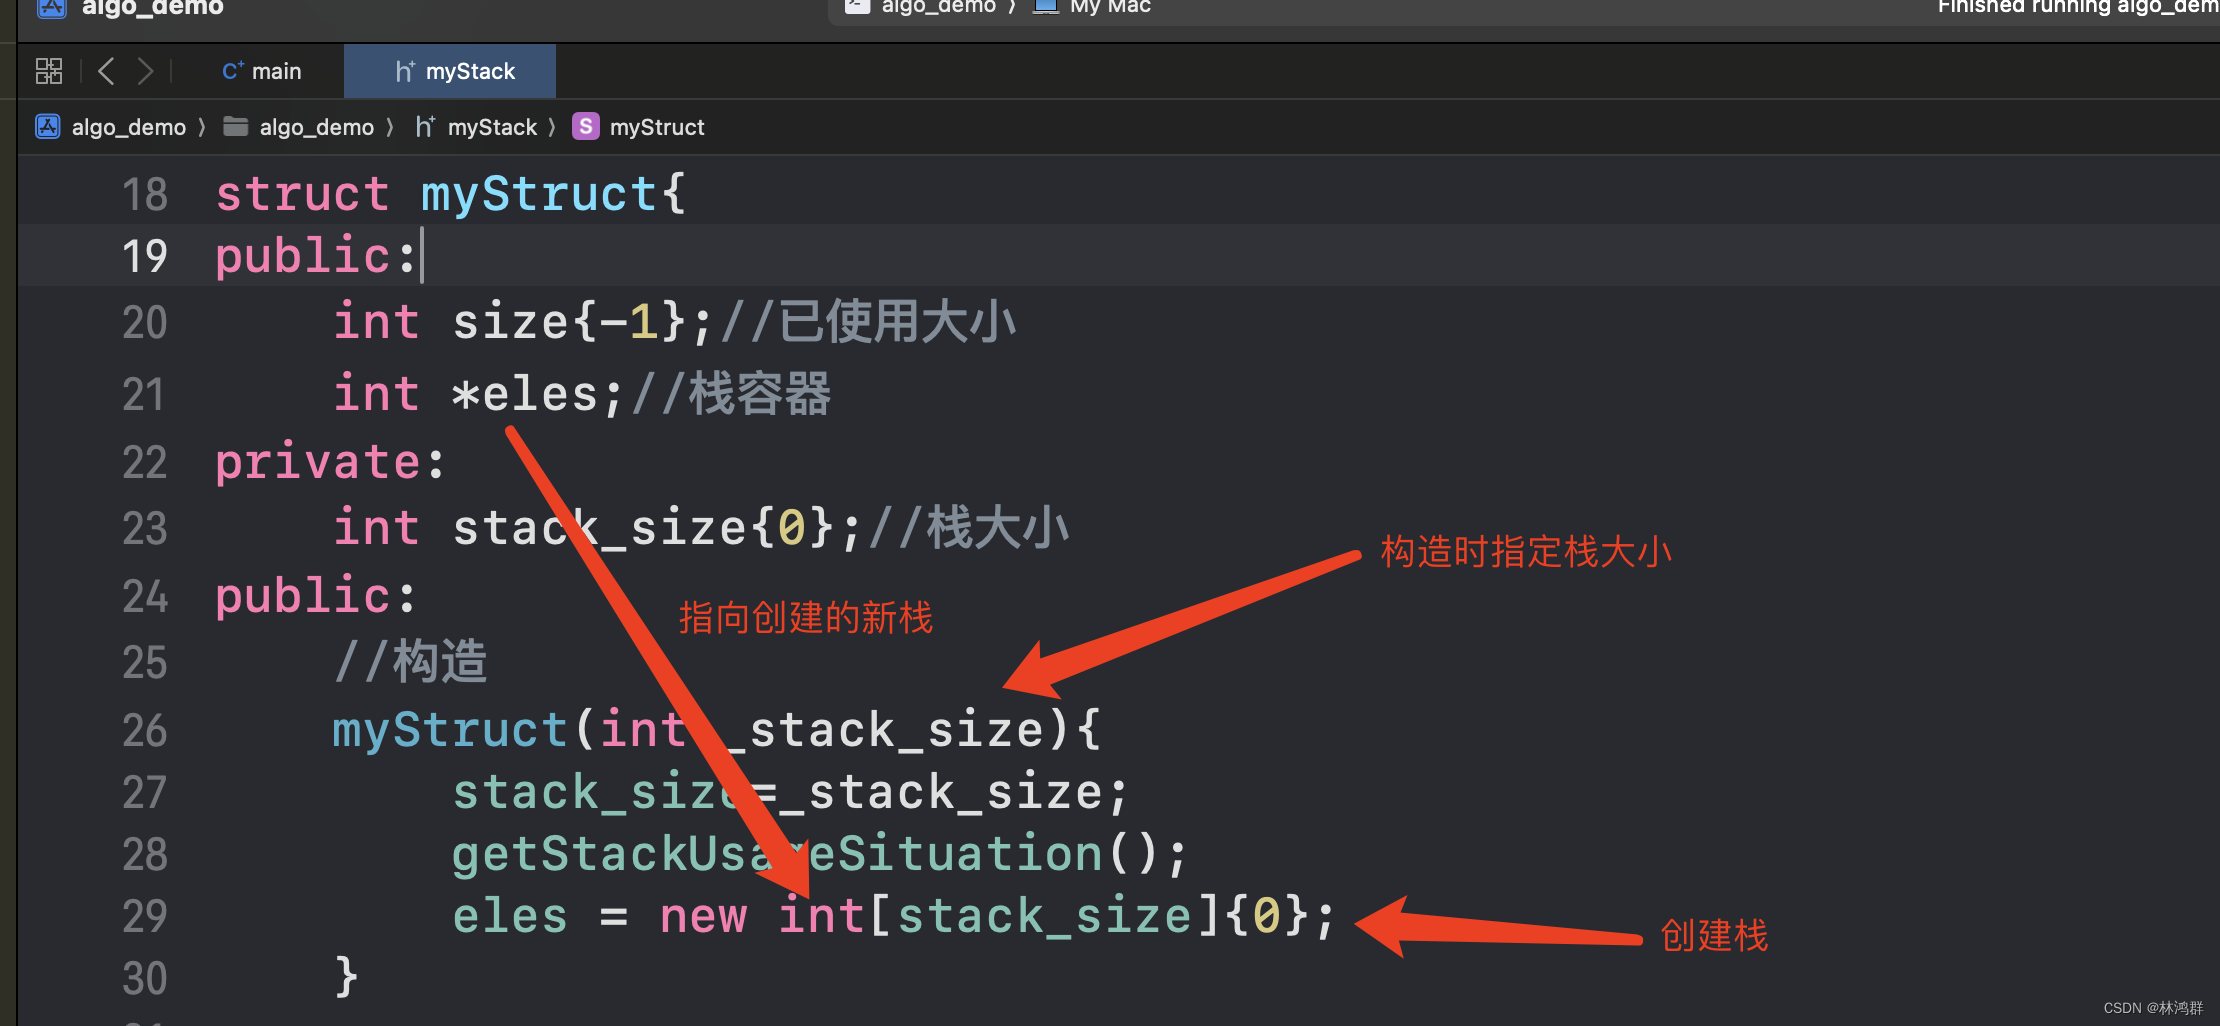Expand the chevron between myStack and myStruct

click(553, 126)
